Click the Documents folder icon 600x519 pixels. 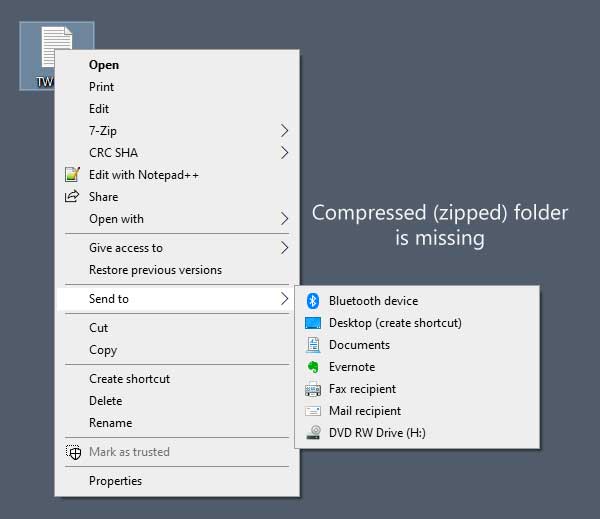(312, 345)
